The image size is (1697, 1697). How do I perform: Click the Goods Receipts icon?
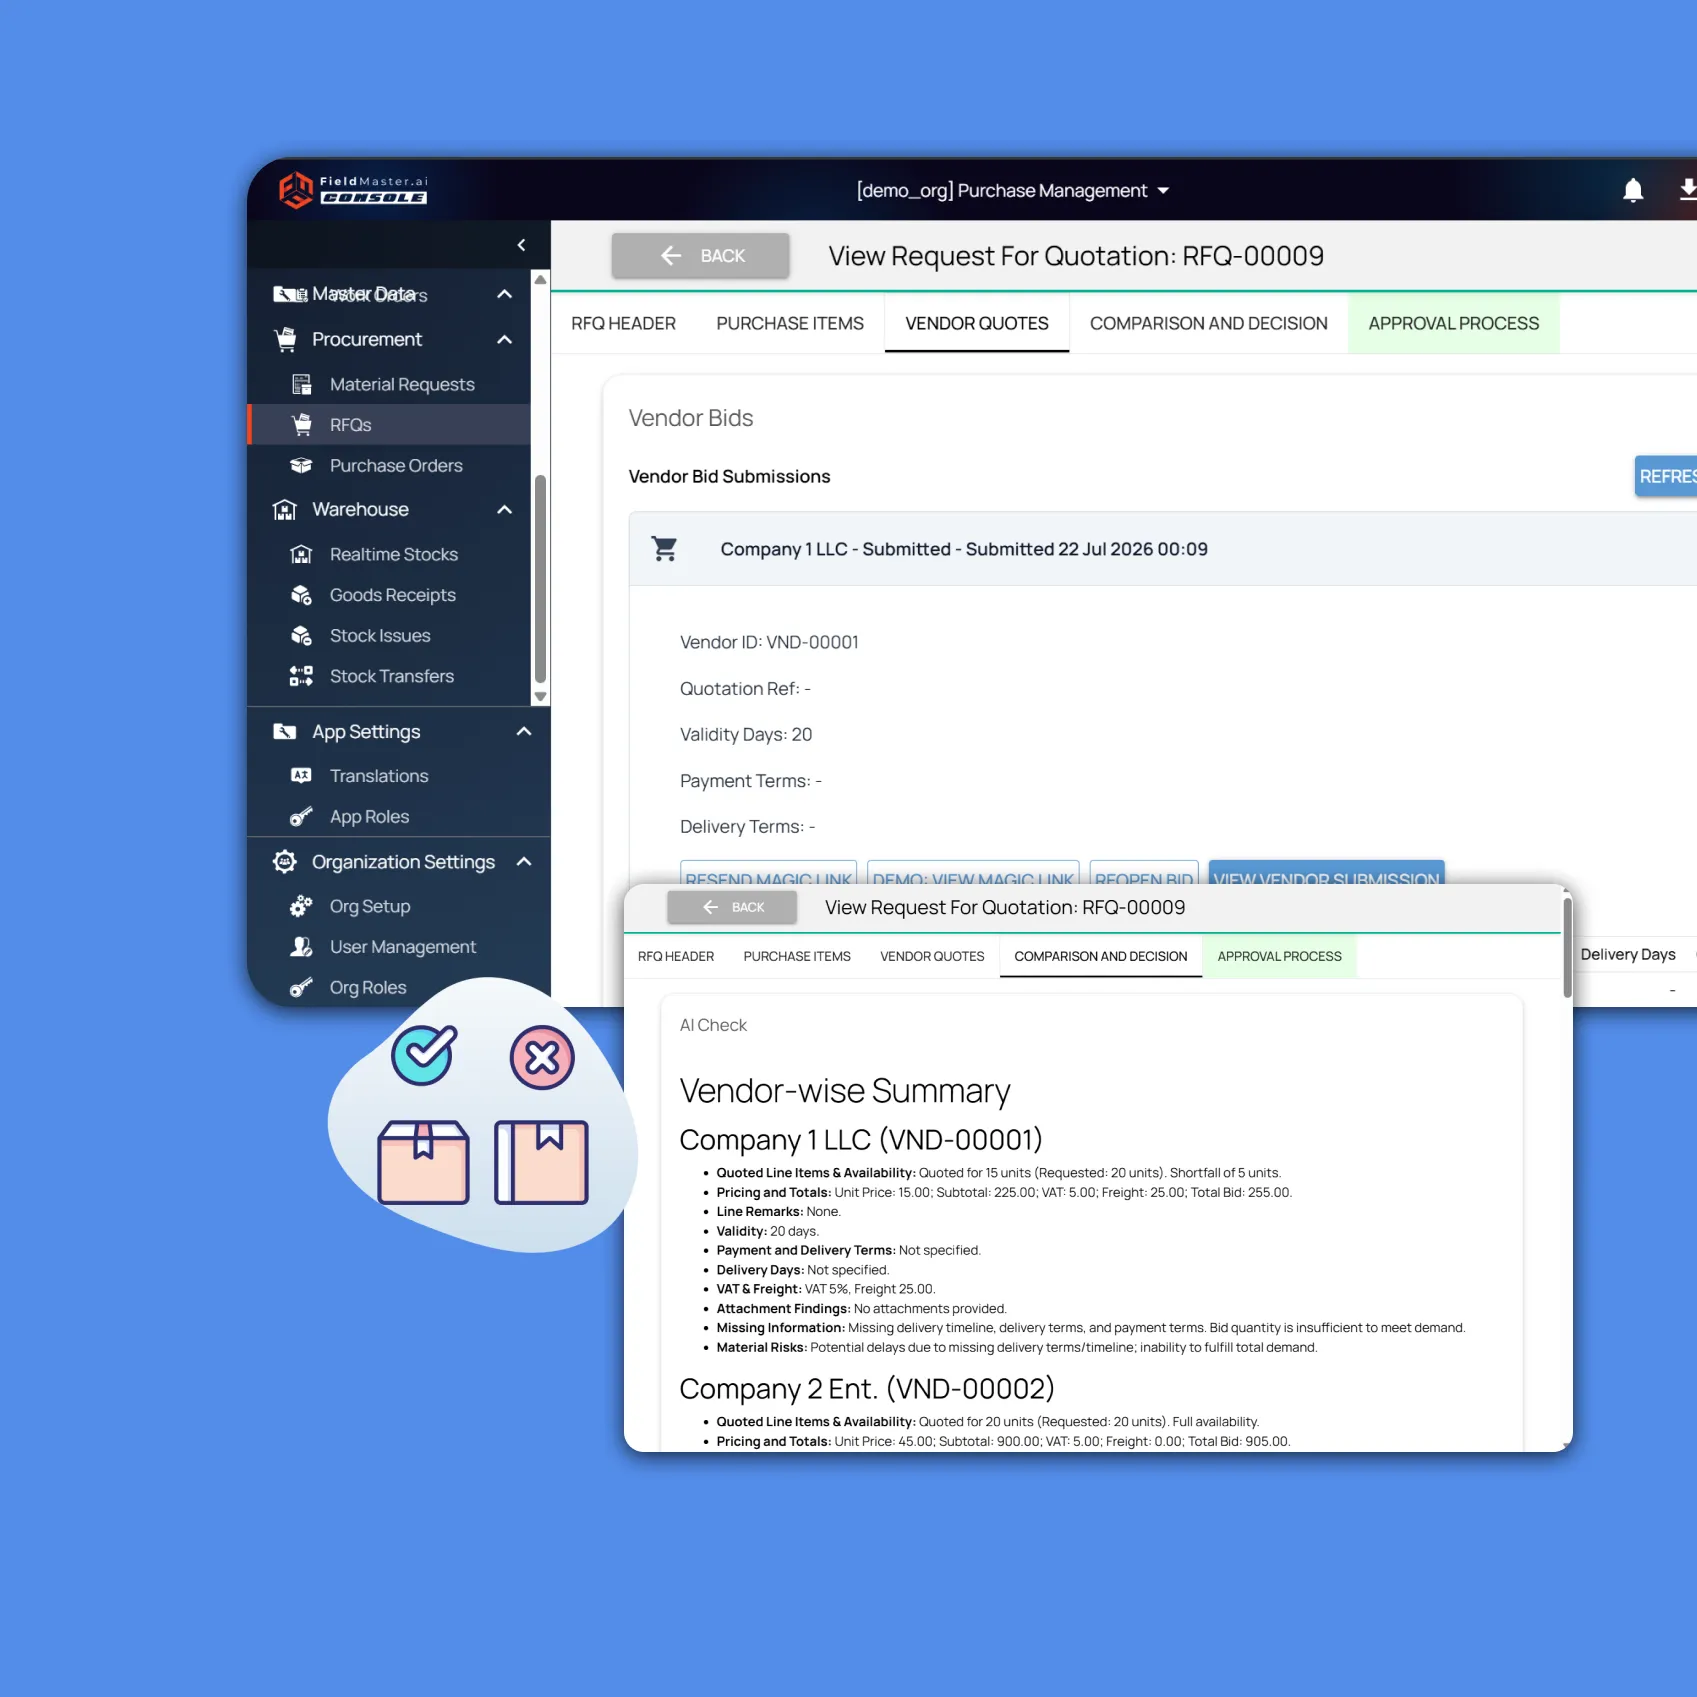301,595
